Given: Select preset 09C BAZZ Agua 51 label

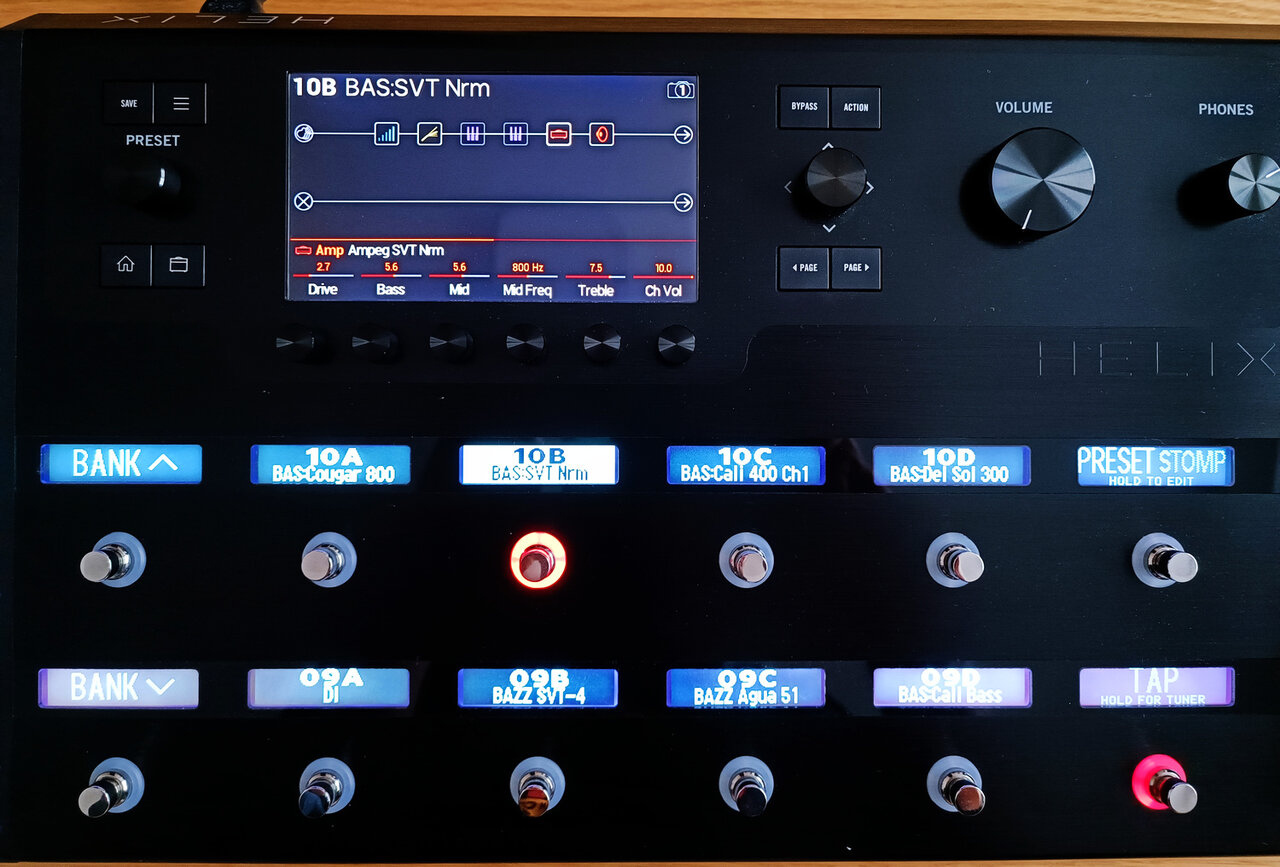Looking at the screenshot, I should pyautogui.click(x=746, y=688).
